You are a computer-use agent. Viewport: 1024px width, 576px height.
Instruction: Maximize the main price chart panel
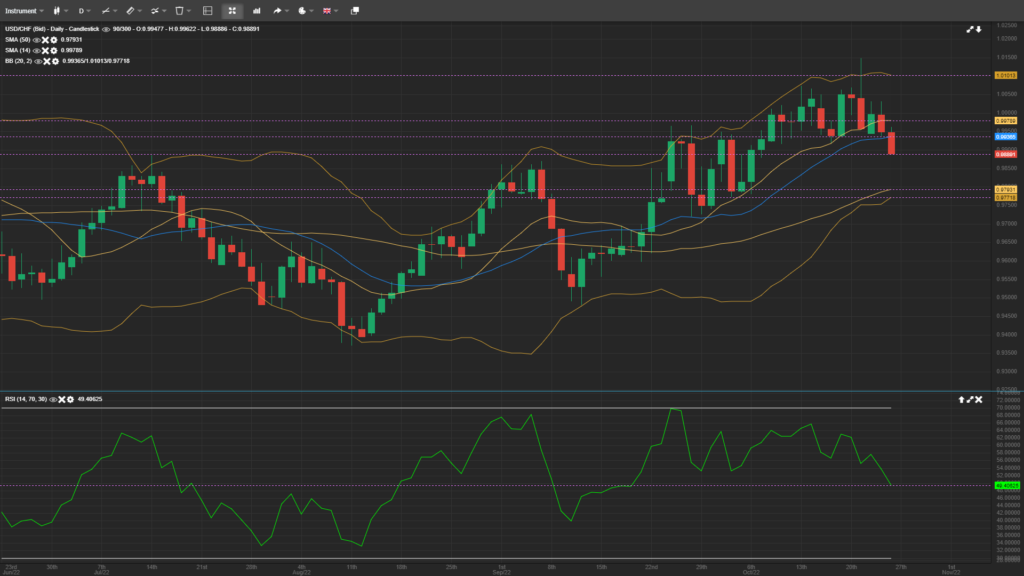click(970, 29)
